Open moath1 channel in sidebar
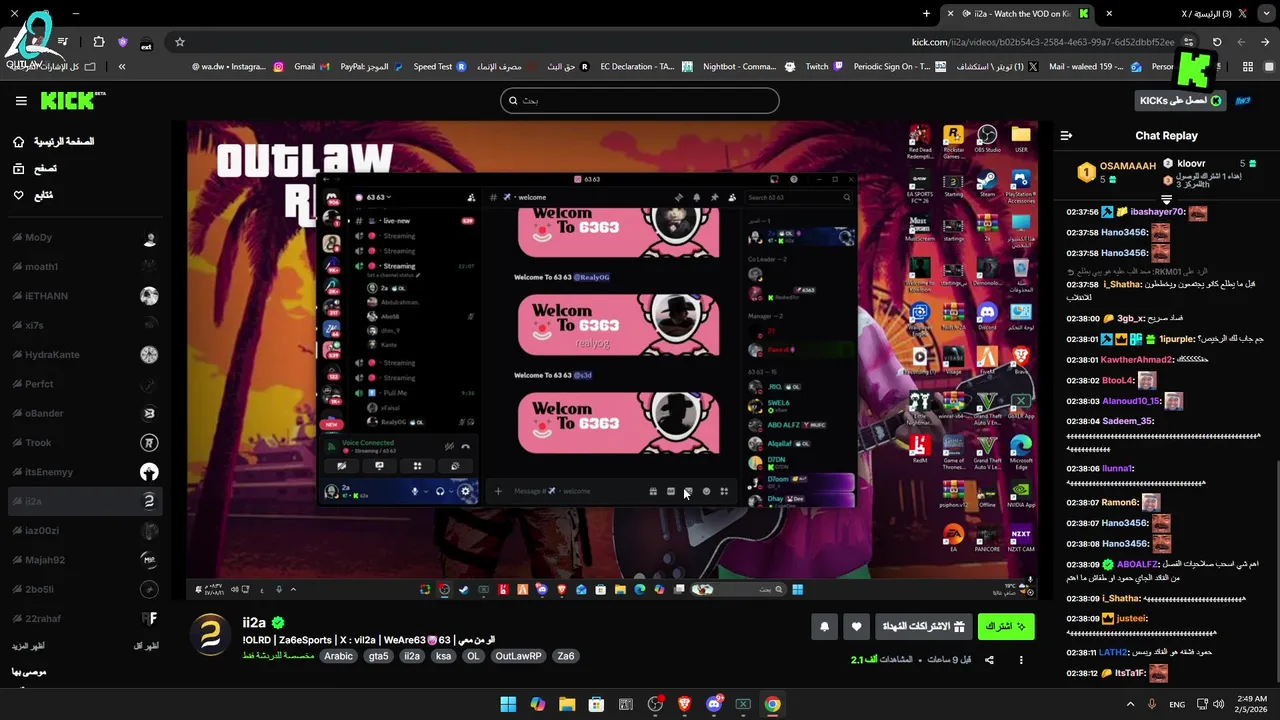This screenshot has width=1280, height=720. pos(84,267)
